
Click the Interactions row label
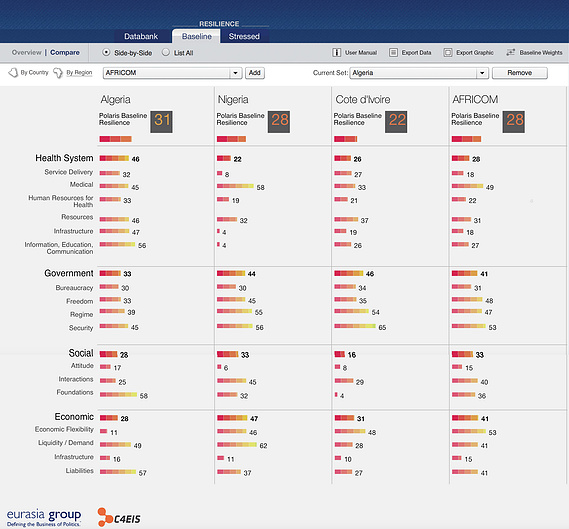[76, 379]
